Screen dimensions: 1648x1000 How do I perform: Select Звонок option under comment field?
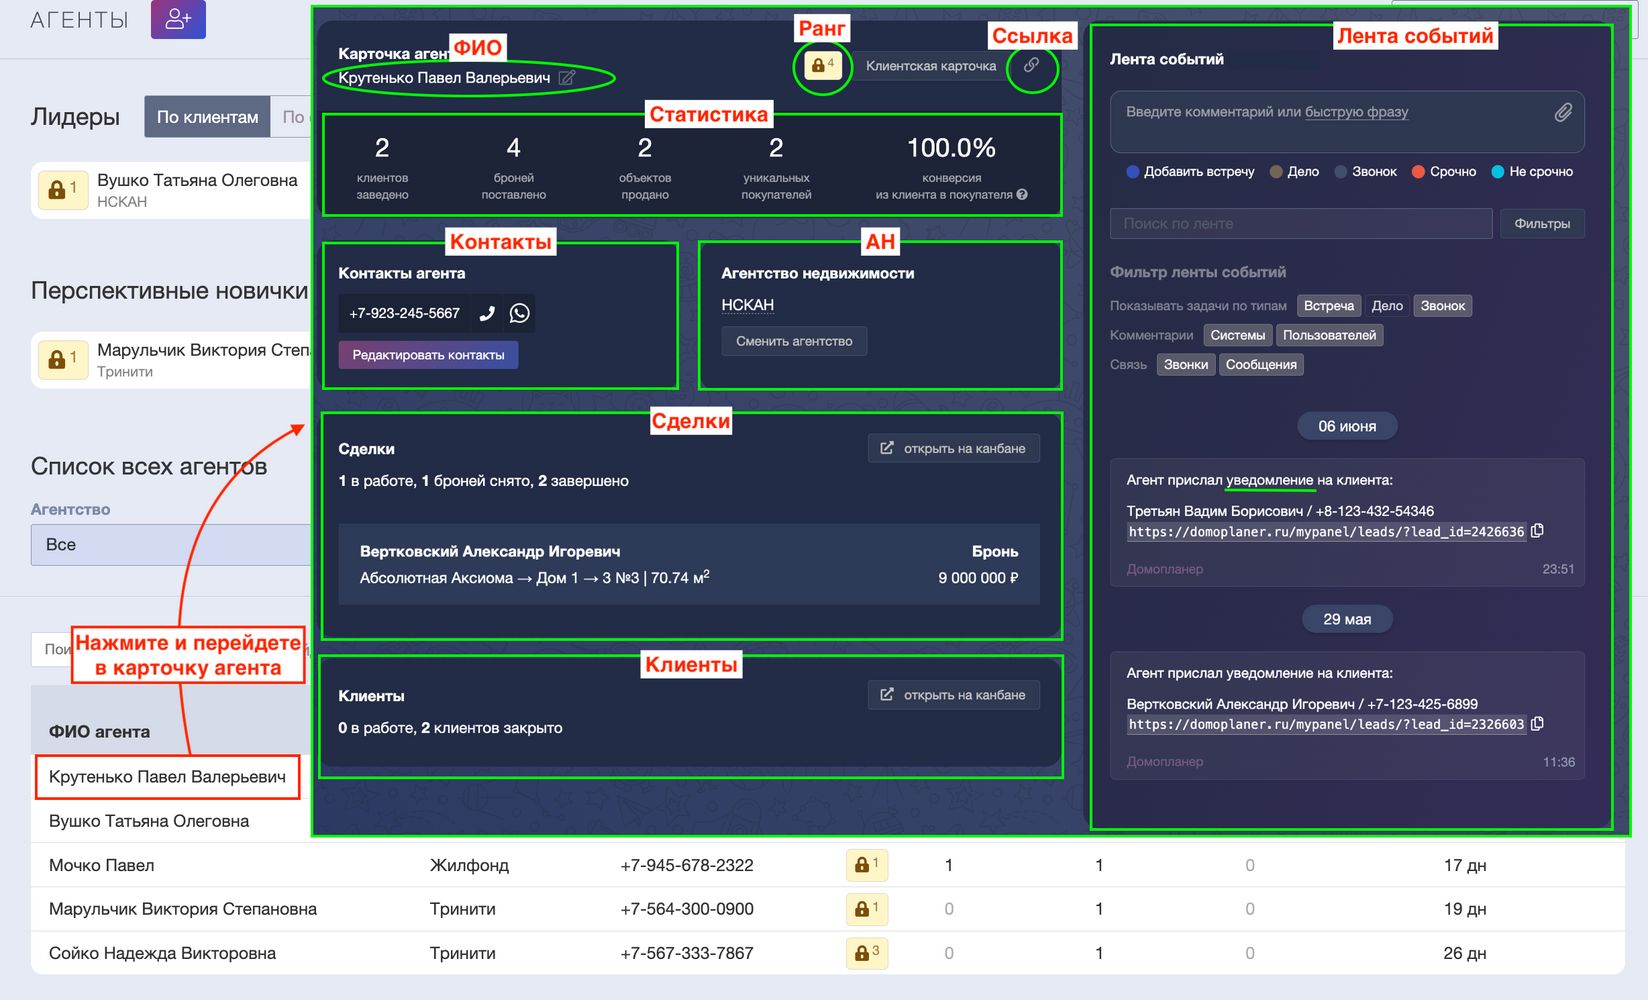pyautogui.click(x=1365, y=171)
